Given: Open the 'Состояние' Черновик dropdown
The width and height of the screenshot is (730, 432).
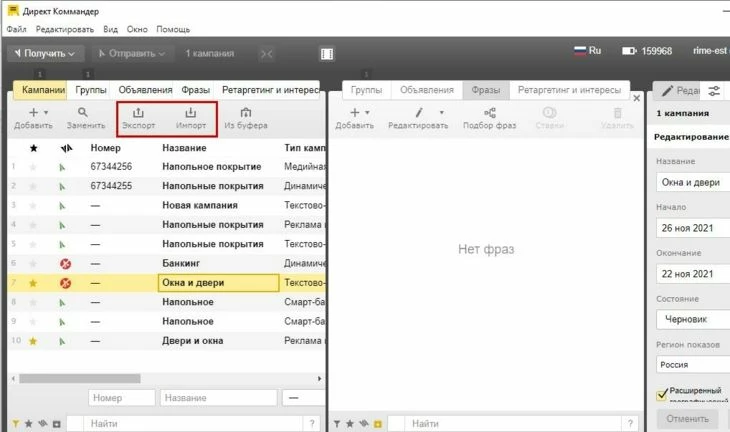Looking at the screenshot, I should pos(693,319).
